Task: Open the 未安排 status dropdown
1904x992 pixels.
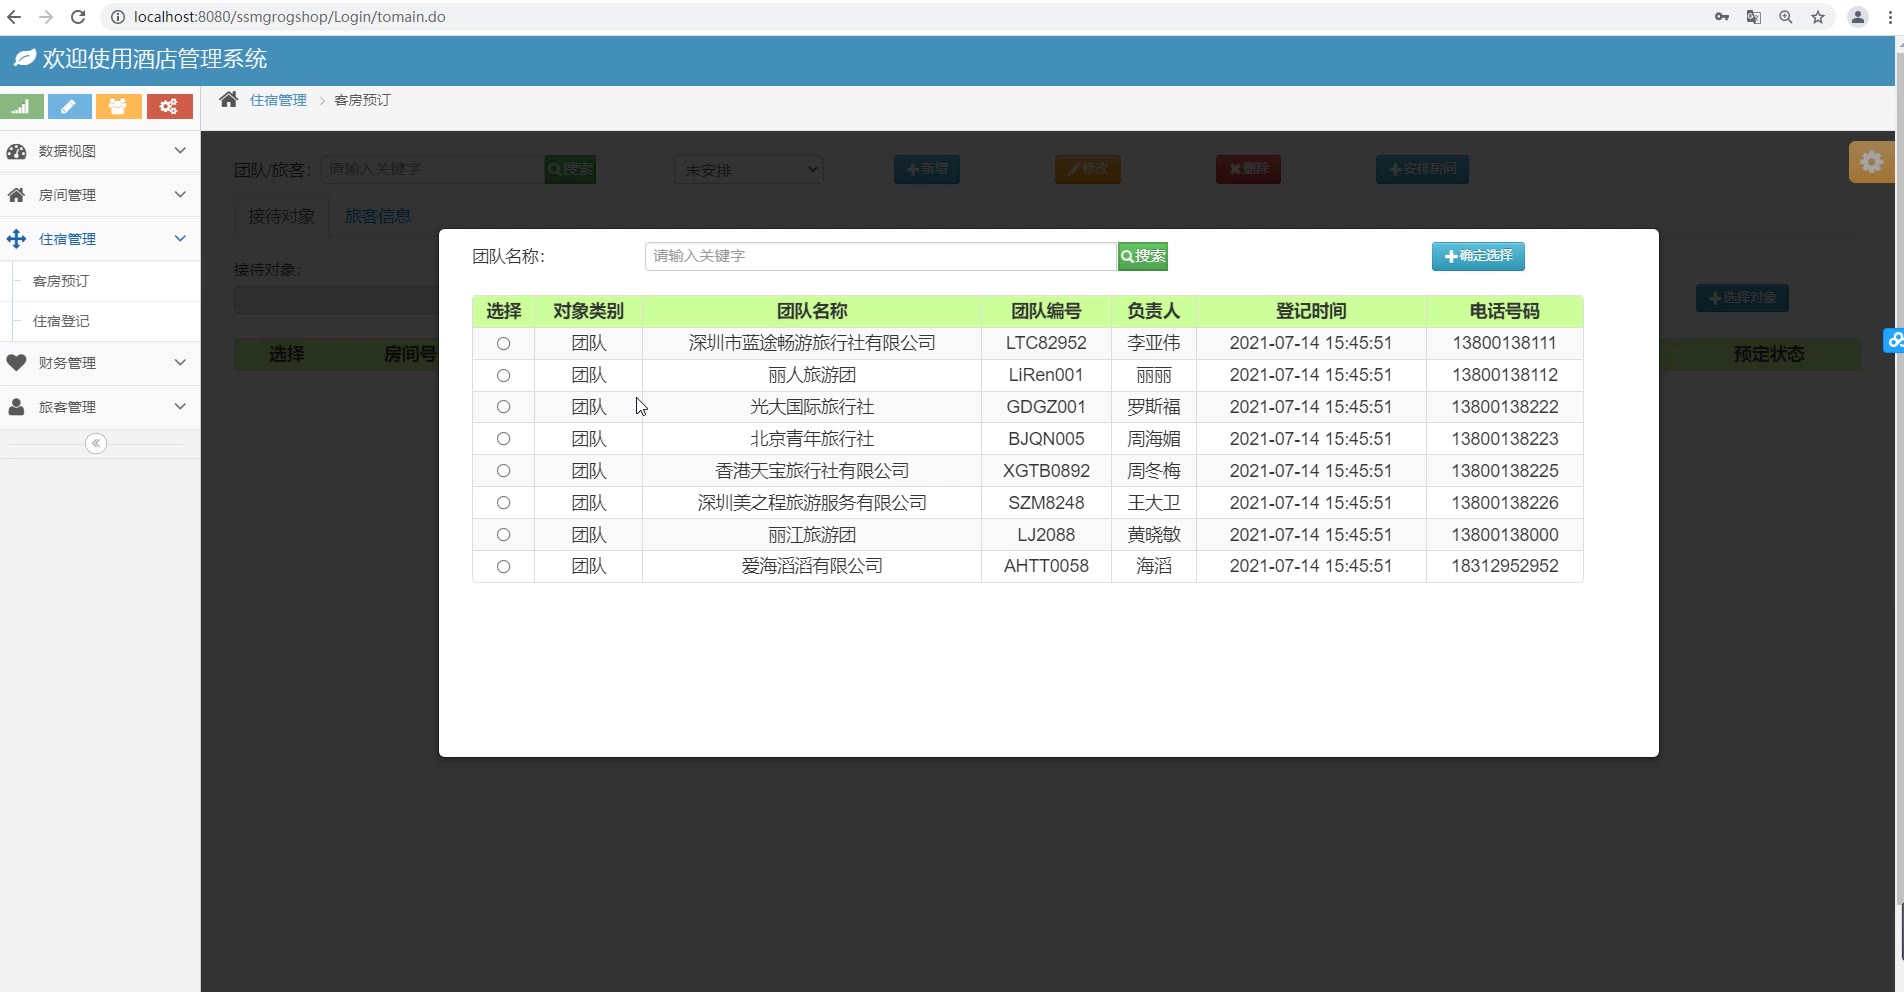Action: 749,170
